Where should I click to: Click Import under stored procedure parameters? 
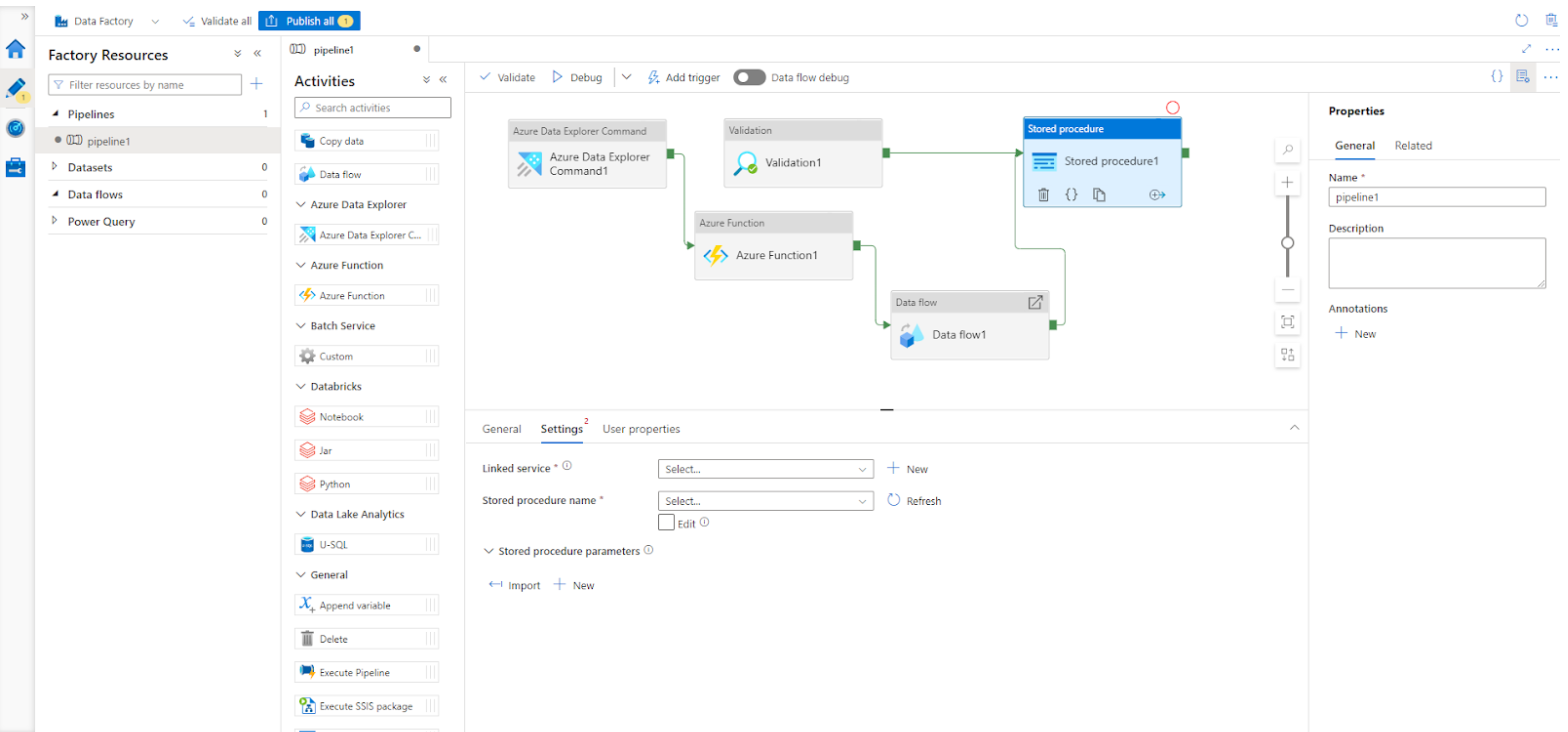click(514, 585)
